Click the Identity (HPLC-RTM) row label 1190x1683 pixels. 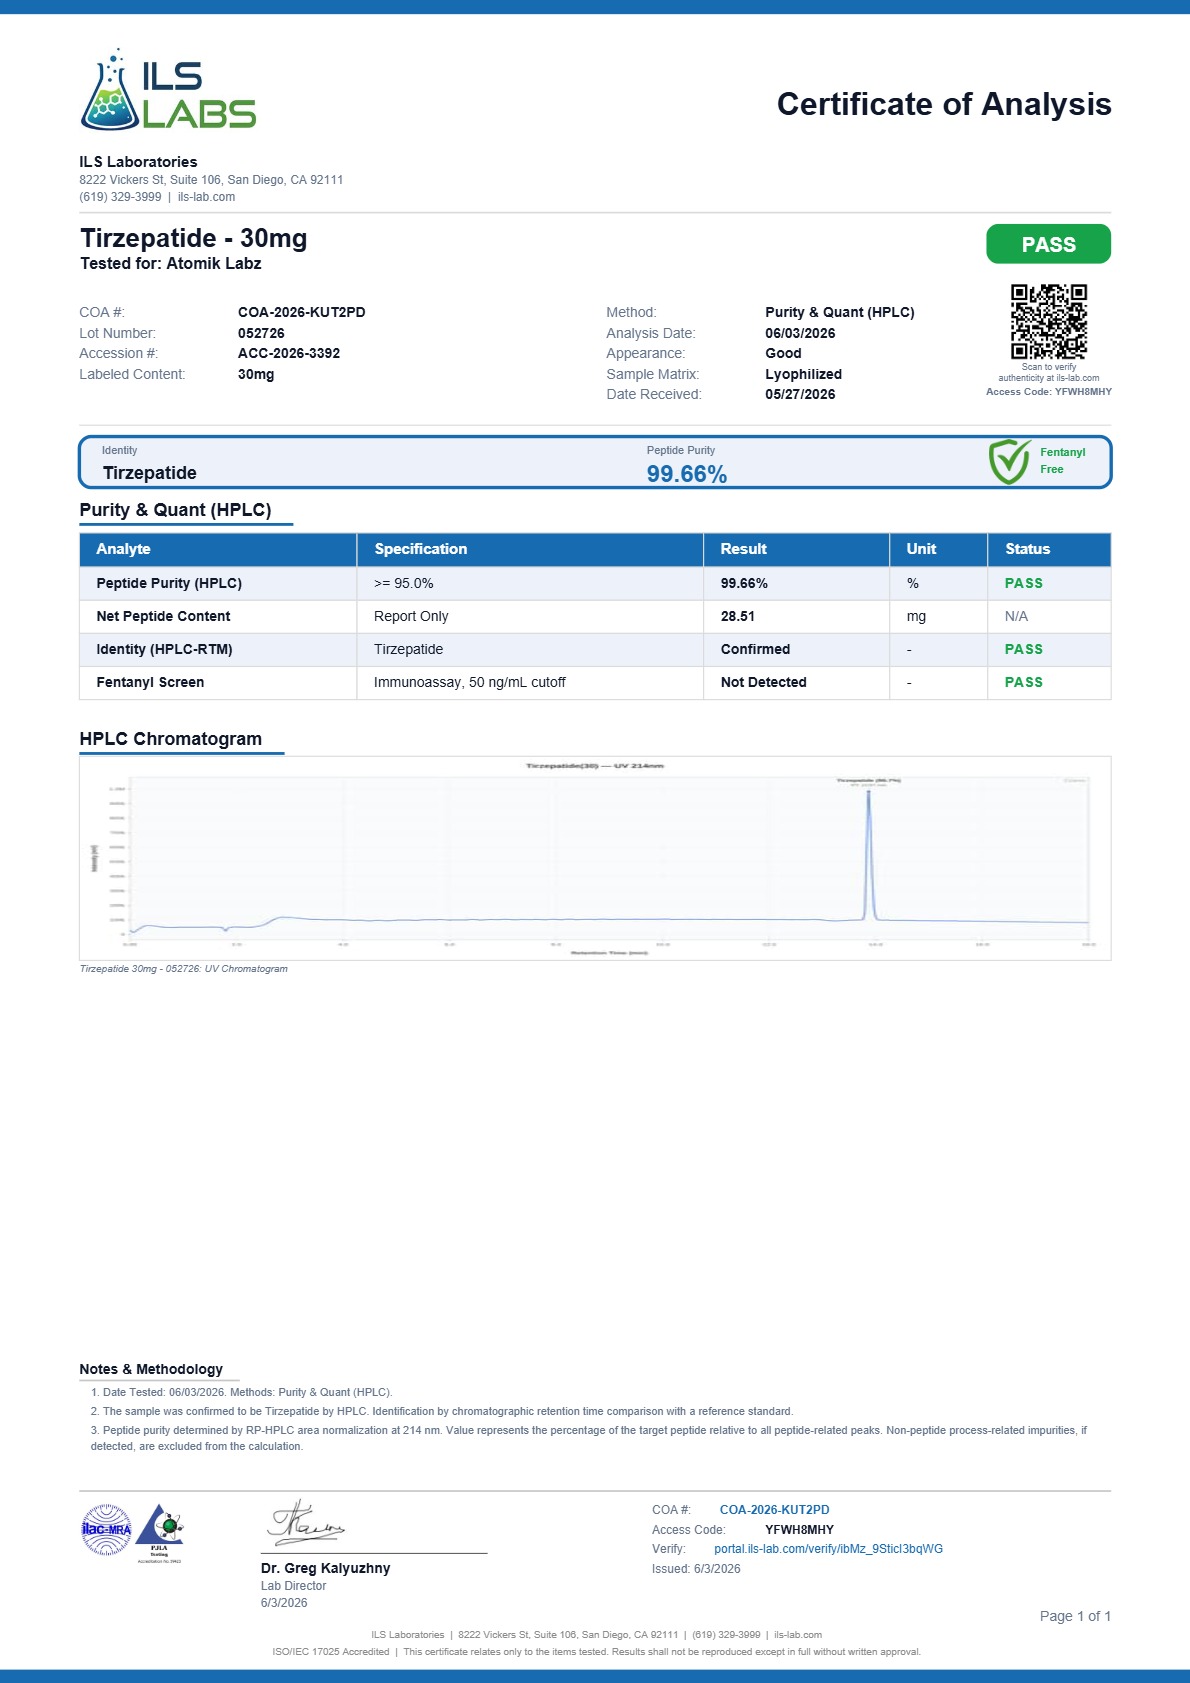click(x=164, y=649)
